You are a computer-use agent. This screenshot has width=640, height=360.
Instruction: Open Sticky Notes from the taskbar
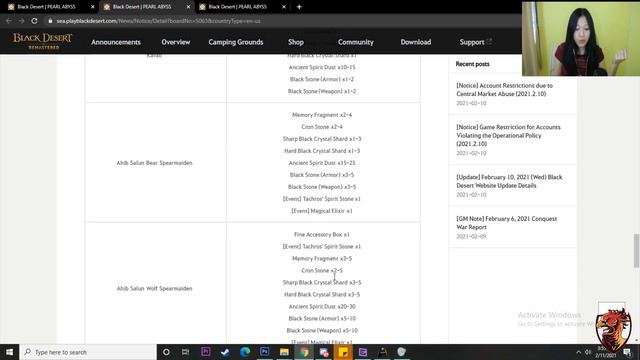343,352
